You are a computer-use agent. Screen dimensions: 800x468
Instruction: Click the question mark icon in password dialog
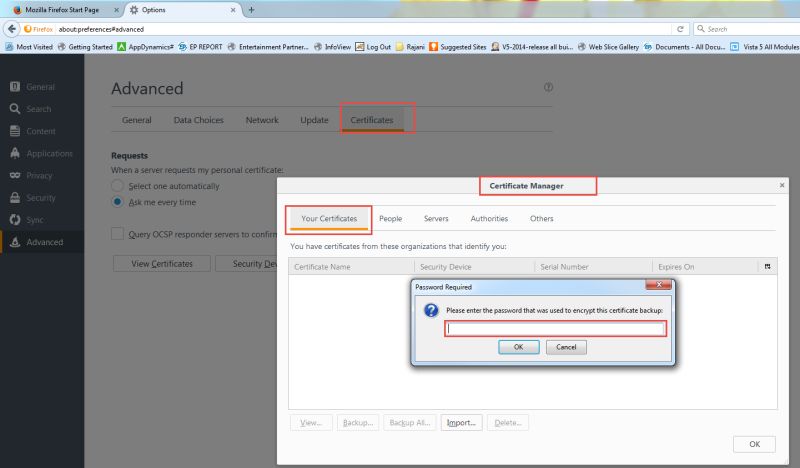click(431, 310)
